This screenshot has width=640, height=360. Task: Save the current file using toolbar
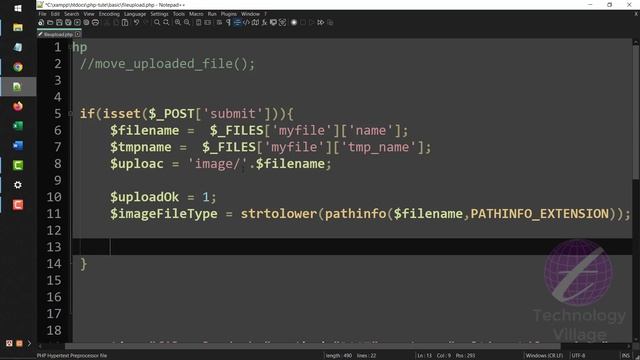(59, 22)
